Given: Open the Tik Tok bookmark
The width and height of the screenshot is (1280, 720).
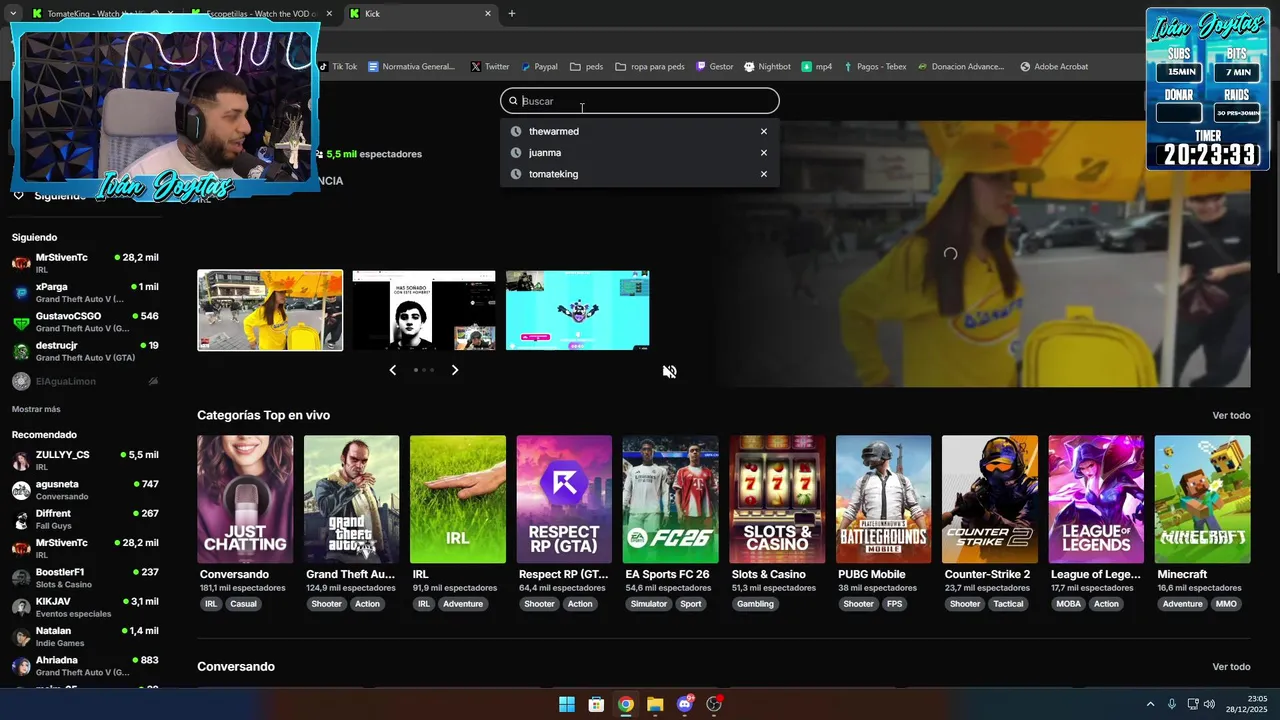Looking at the screenshot, I should pyautogui.click(x=337, y=66).
